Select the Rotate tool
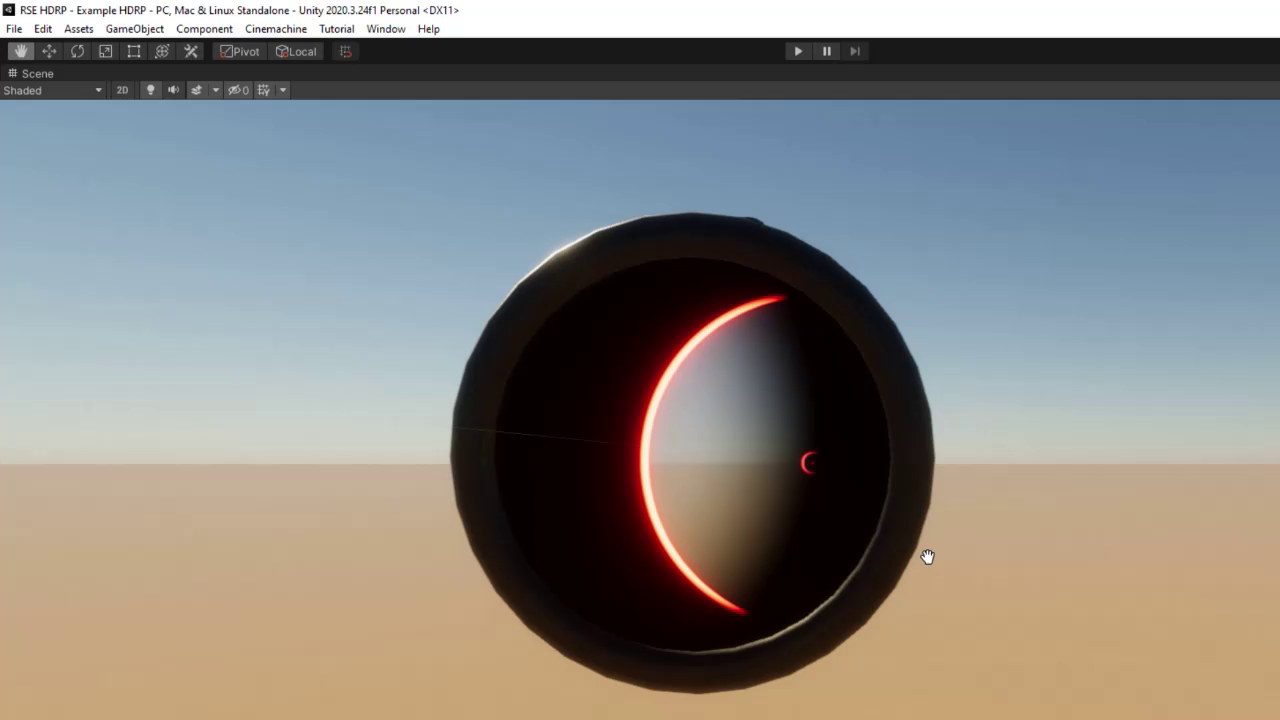Viewport: 1280px width, 720px height. [77, 51]
